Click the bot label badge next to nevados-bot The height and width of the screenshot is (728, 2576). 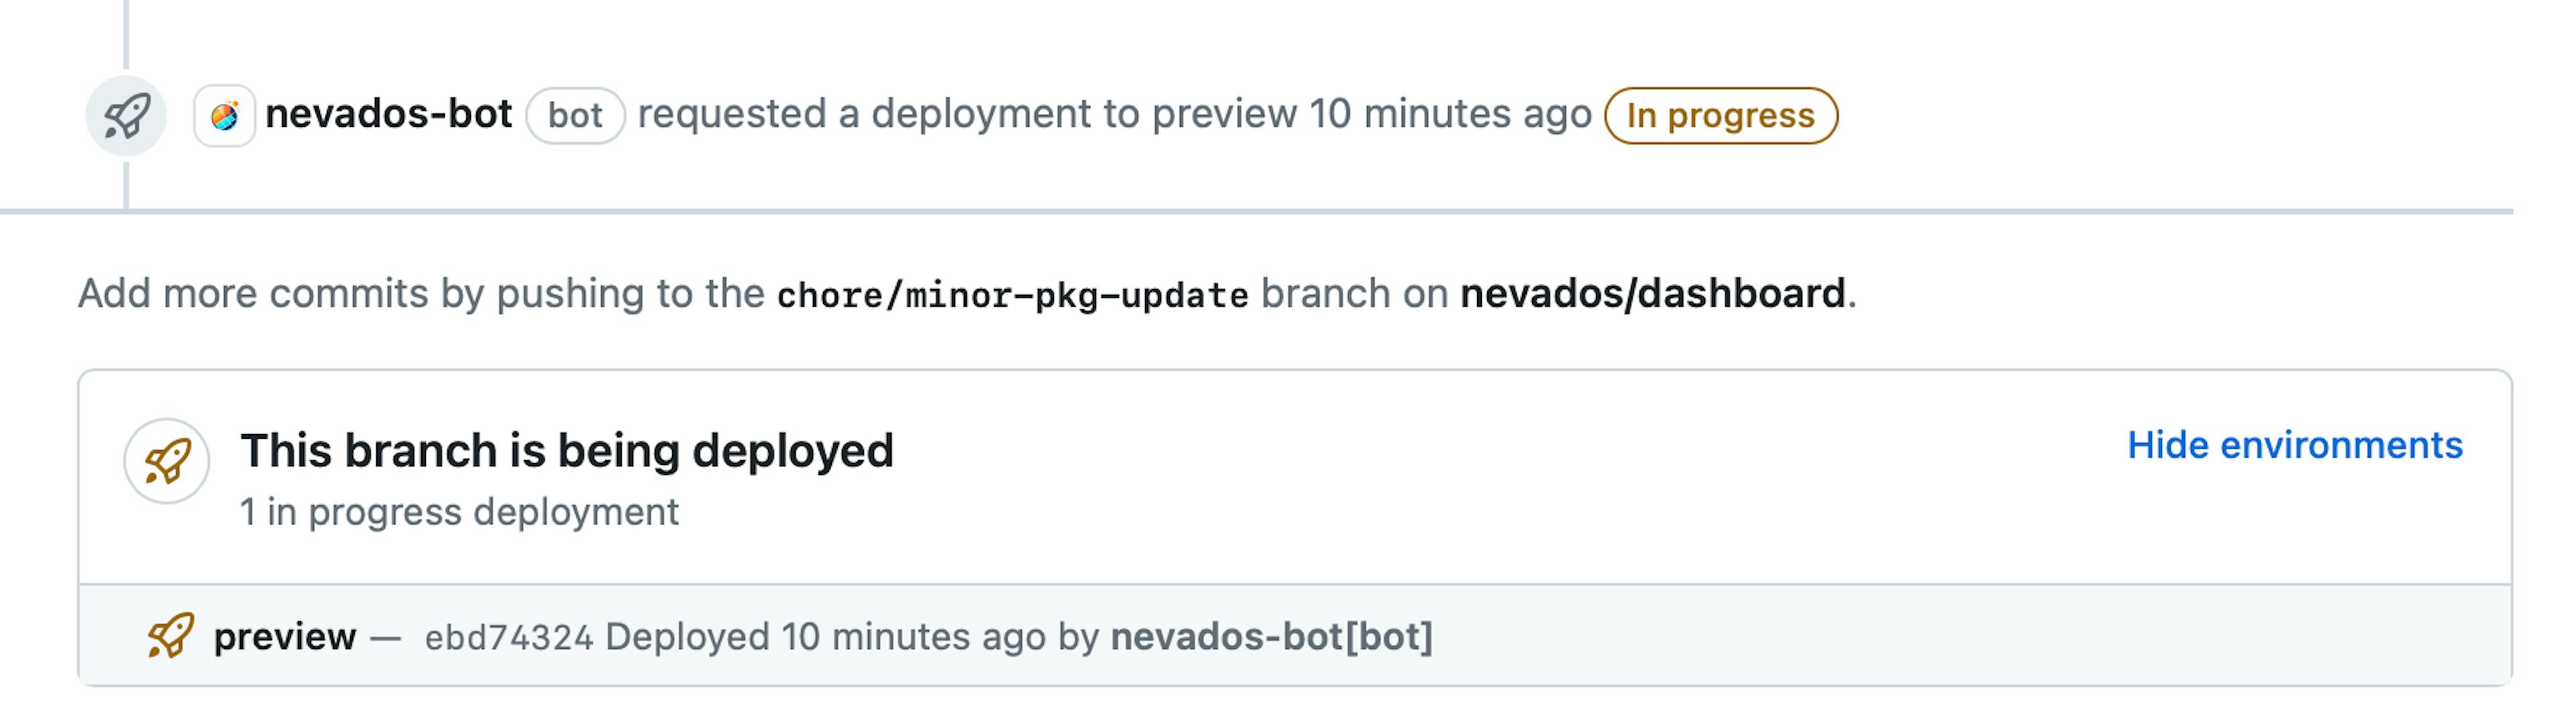point(577,116)
